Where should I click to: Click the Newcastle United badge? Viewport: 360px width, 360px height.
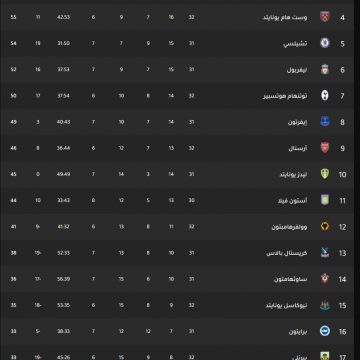[x=325, y=305]
